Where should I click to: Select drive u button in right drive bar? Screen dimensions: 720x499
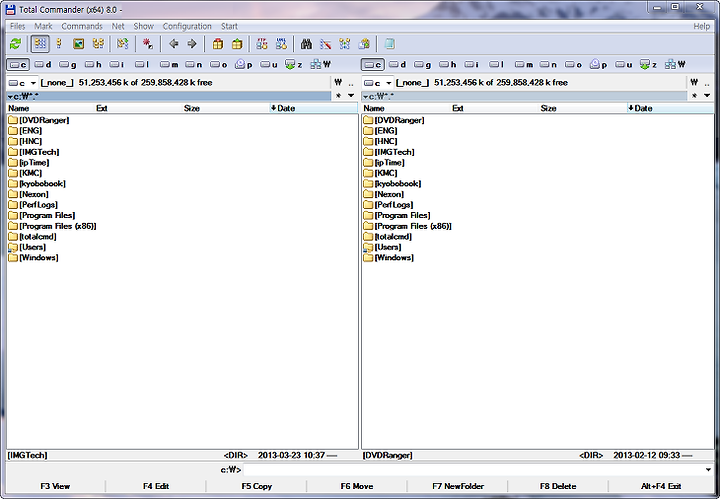point(623,65)
